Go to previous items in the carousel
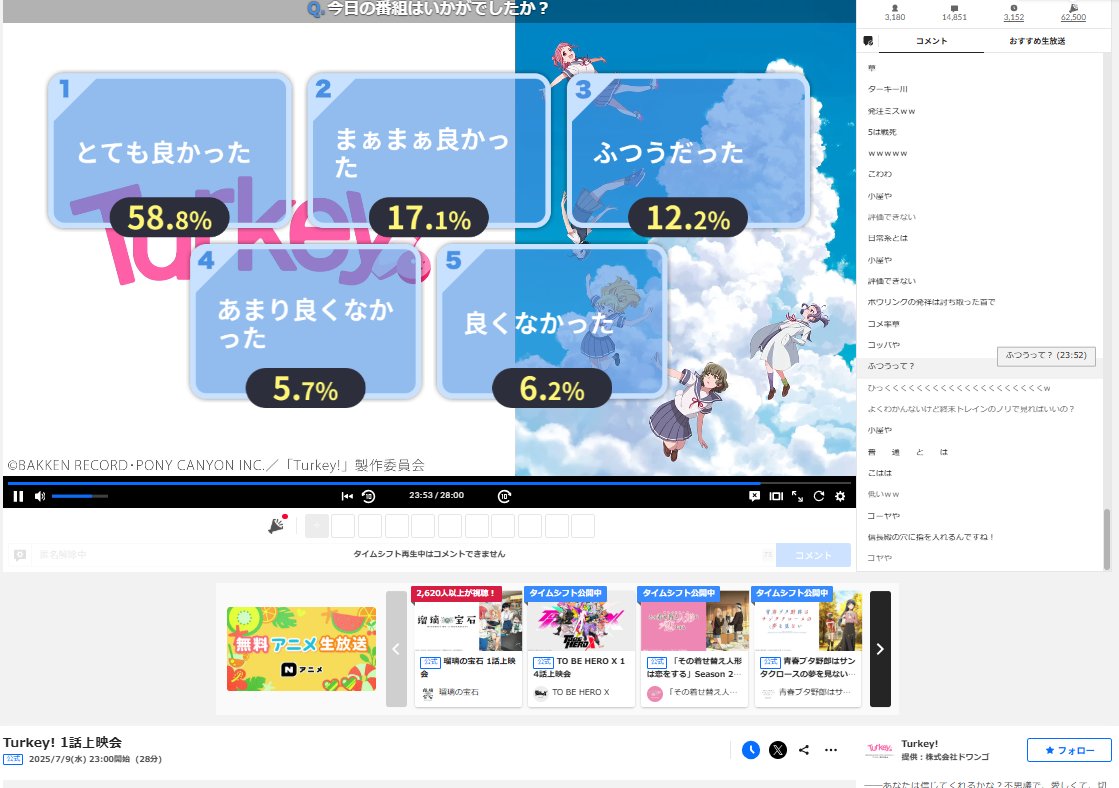 [396, 649]
